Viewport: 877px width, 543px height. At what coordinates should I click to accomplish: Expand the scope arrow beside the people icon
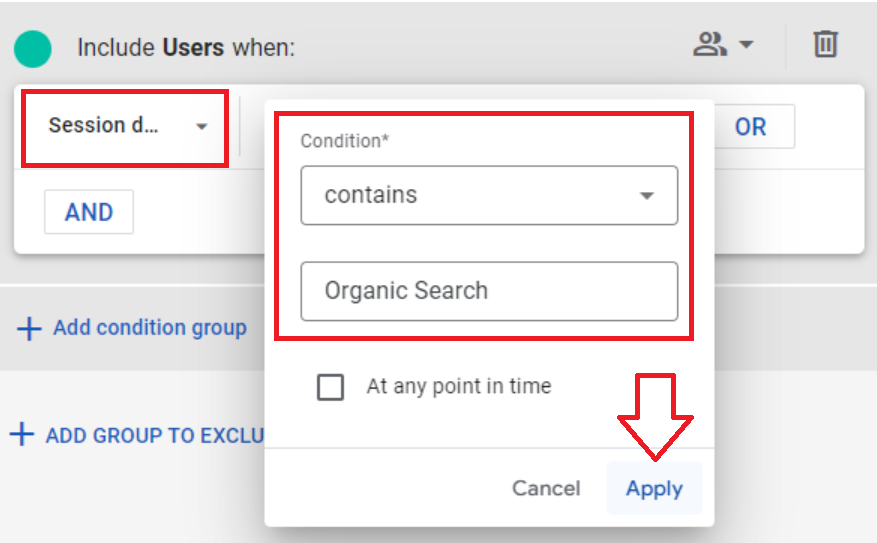coord(746,44)
